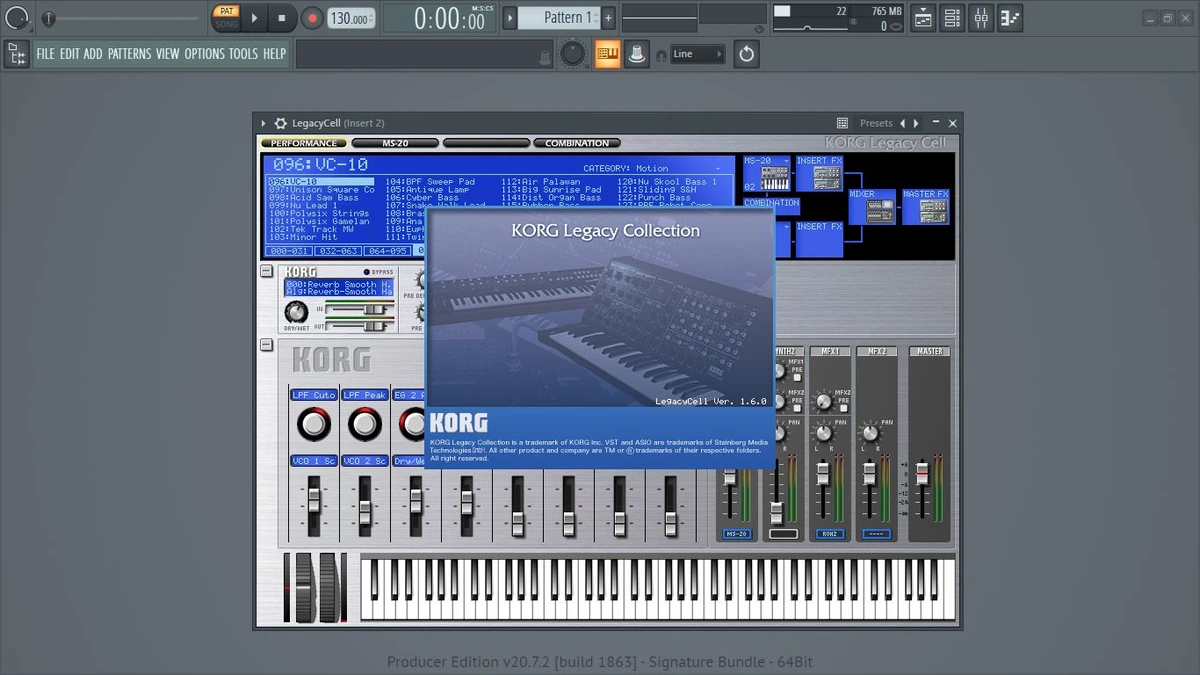Open the Piano roll view icon
Image resolution: width=1200 pixels, height=675 pixels.
click(1010, 17)
